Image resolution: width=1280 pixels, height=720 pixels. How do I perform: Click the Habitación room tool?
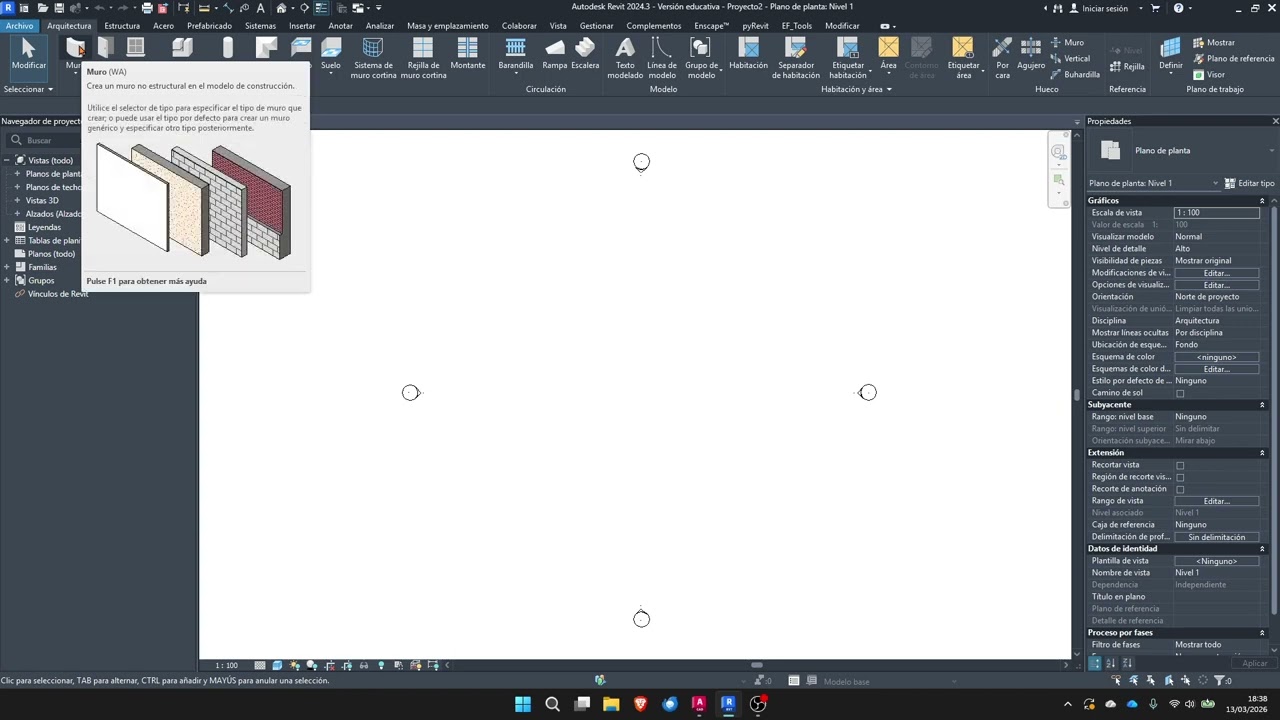tap(748, 53)
